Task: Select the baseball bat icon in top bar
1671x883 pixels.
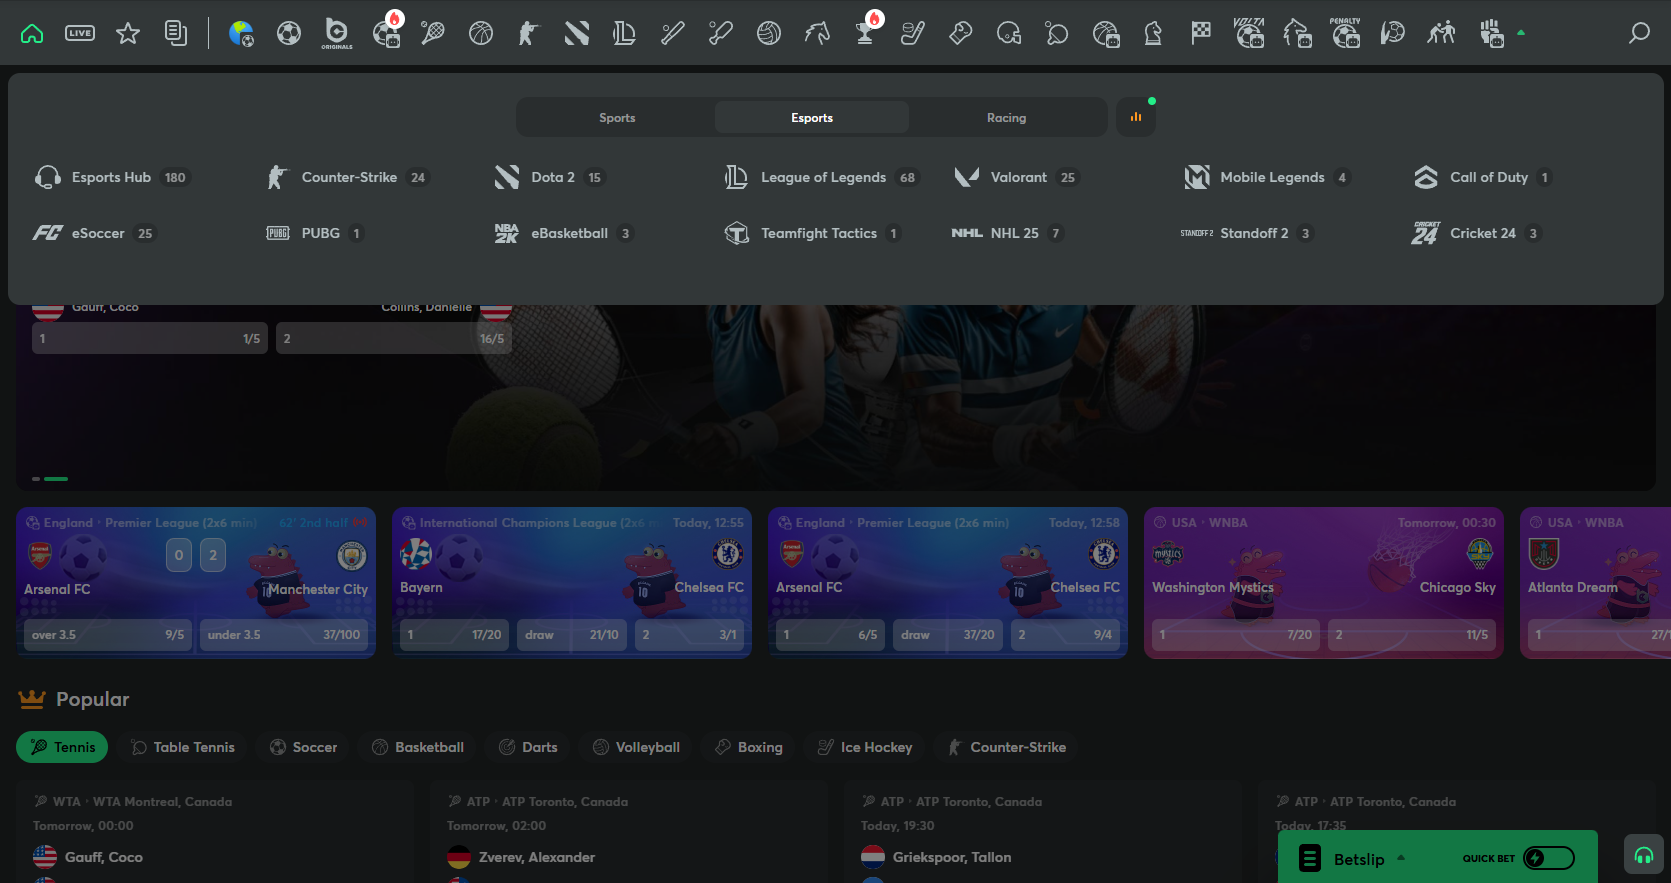Action: point(673,34)
